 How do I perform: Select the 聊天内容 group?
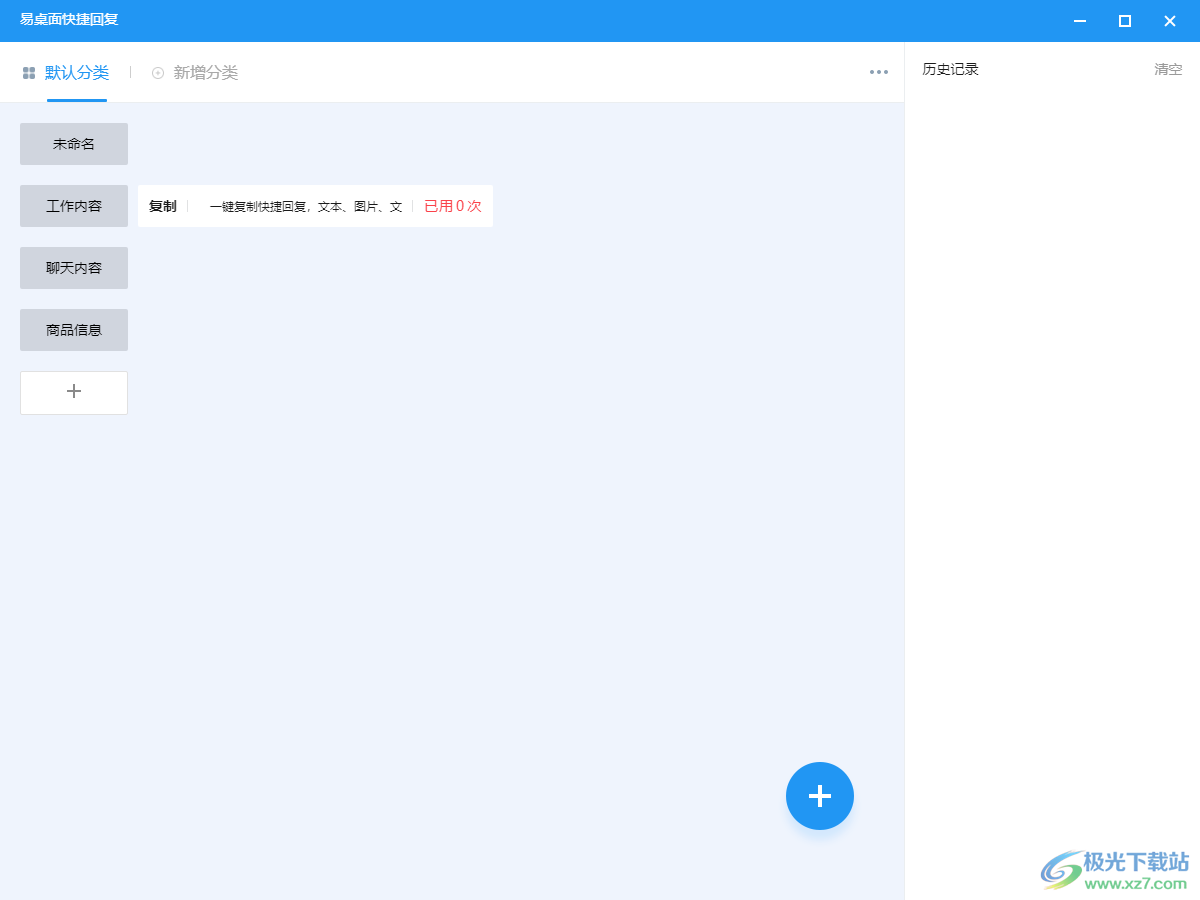point(74,268)
